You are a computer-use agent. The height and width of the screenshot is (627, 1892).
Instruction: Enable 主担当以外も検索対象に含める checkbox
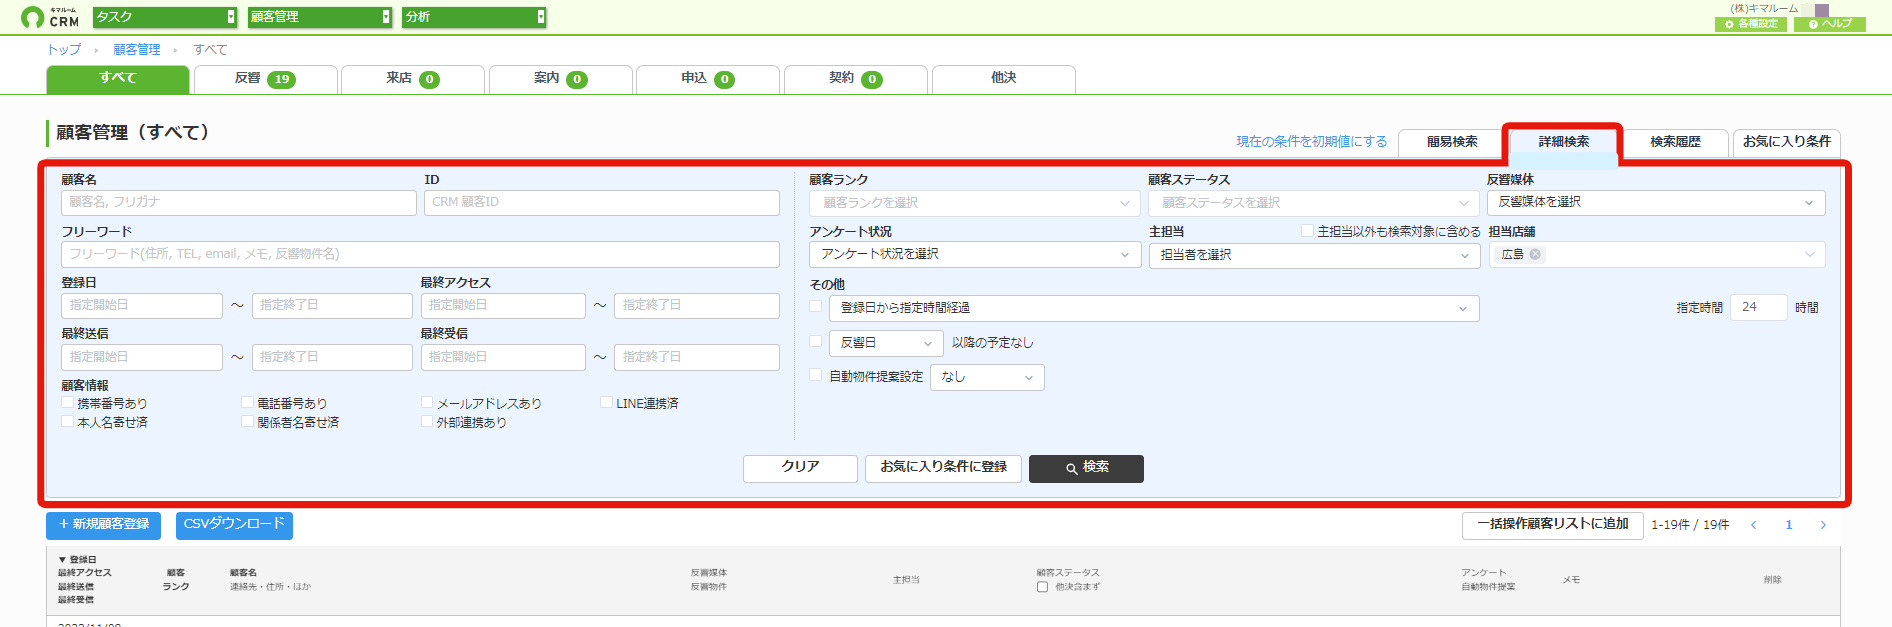coord(1307,231)
